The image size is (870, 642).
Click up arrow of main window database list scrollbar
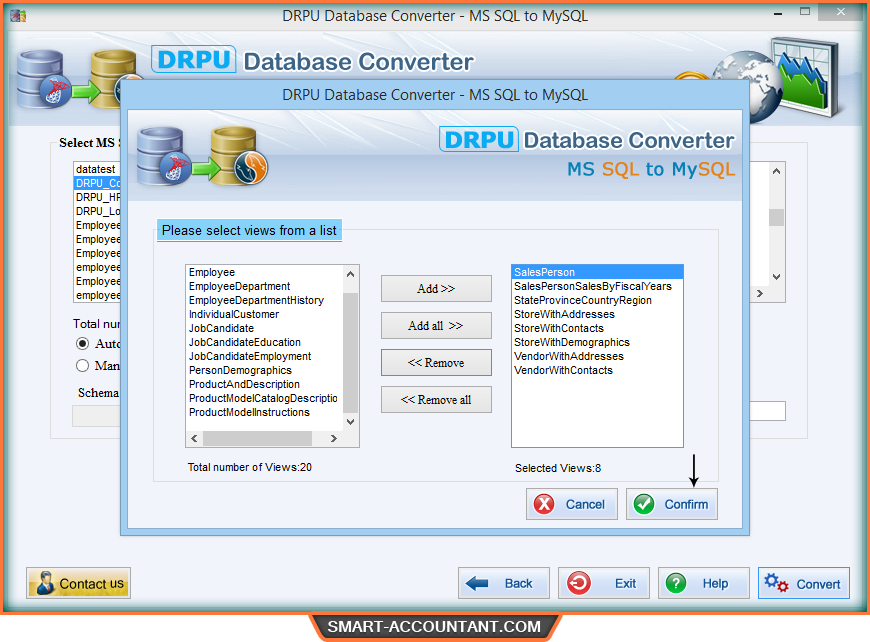click(776, 171)
